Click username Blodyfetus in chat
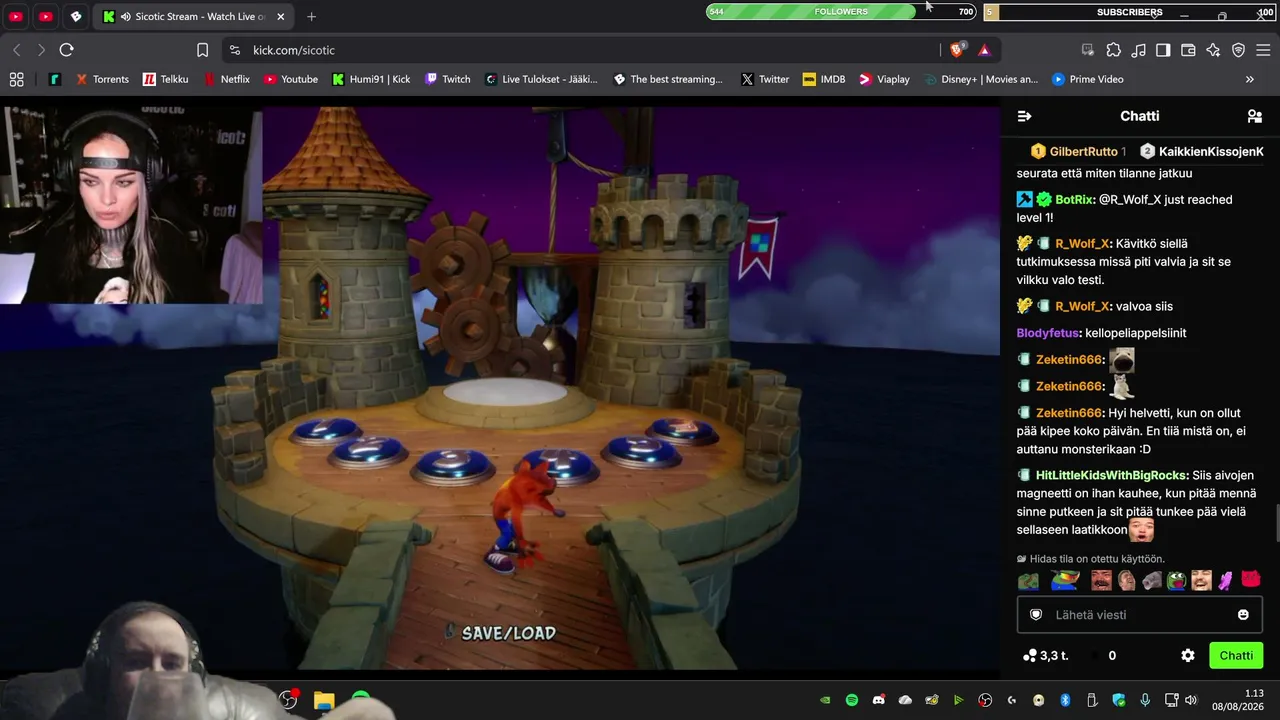The image size is (1280, 720). 1048,333
